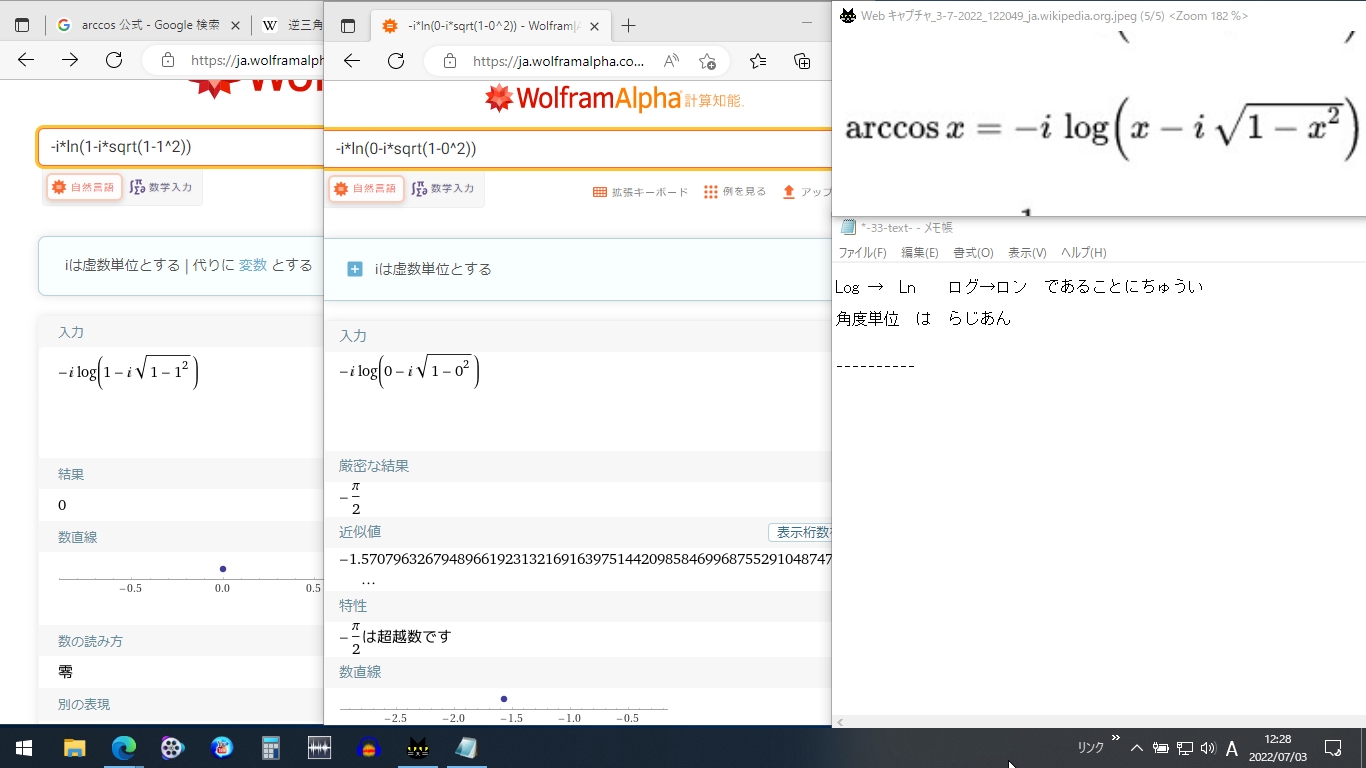The width and height of the screenshot is (1366, 768).
Task: Add this WolframAlpha page to favorites
Action: click(x=707, y=61)
